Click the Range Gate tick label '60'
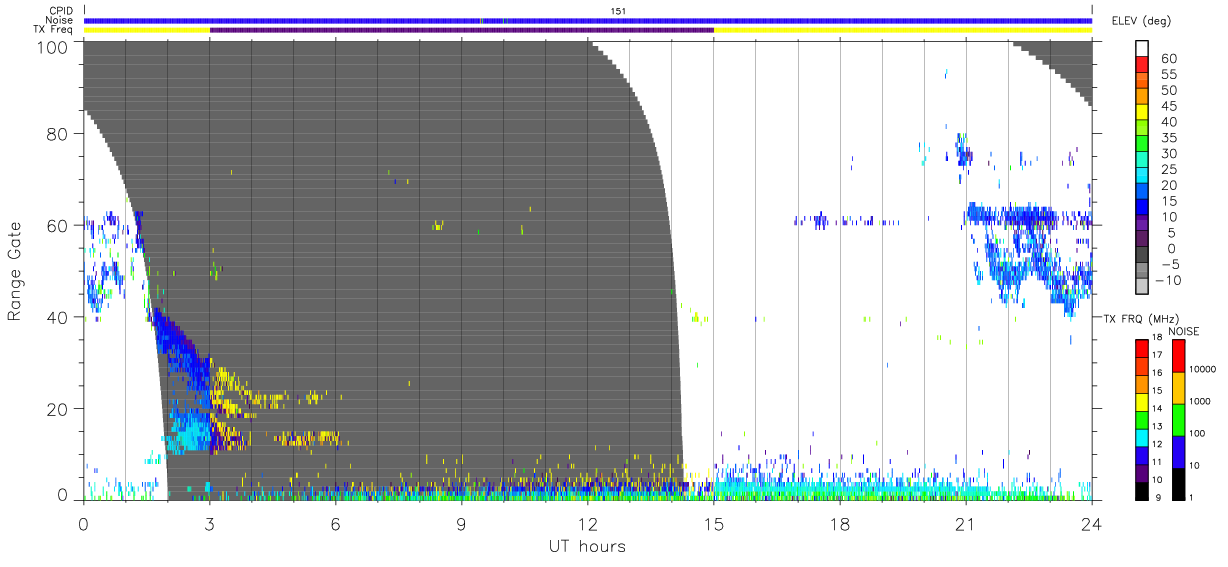Screen dimensions: 1228x567 point(57,225)
